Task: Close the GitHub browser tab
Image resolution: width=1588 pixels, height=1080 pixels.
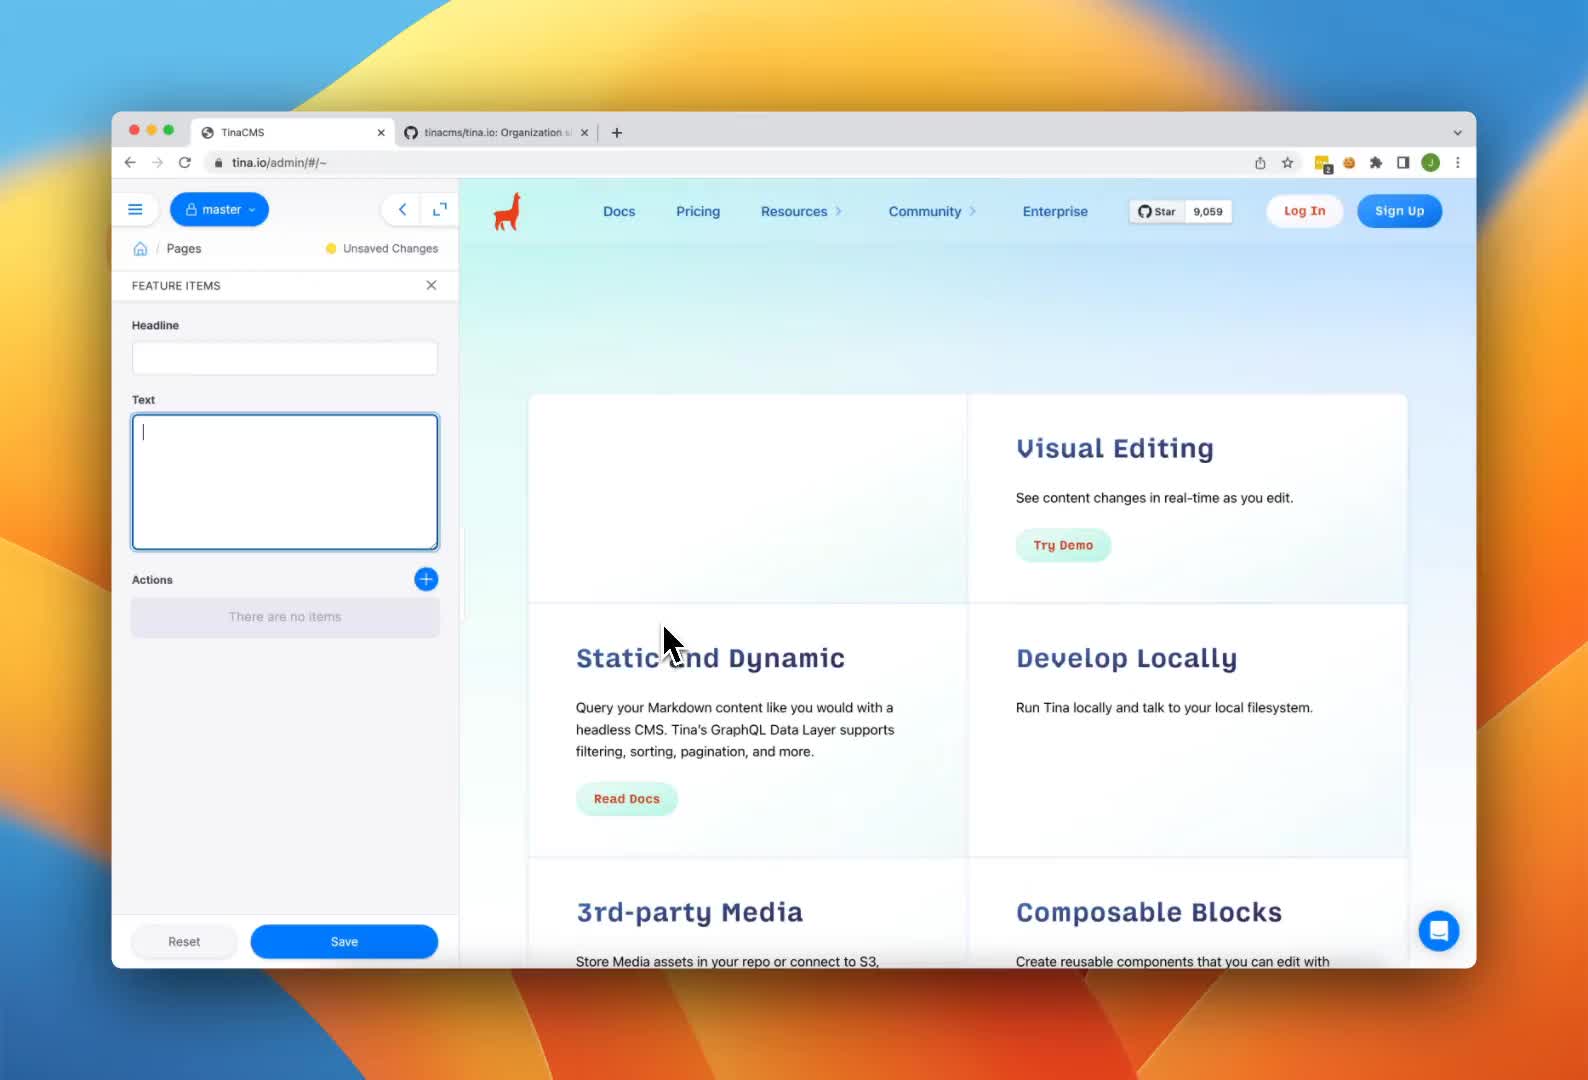Action: coord(585,132)
